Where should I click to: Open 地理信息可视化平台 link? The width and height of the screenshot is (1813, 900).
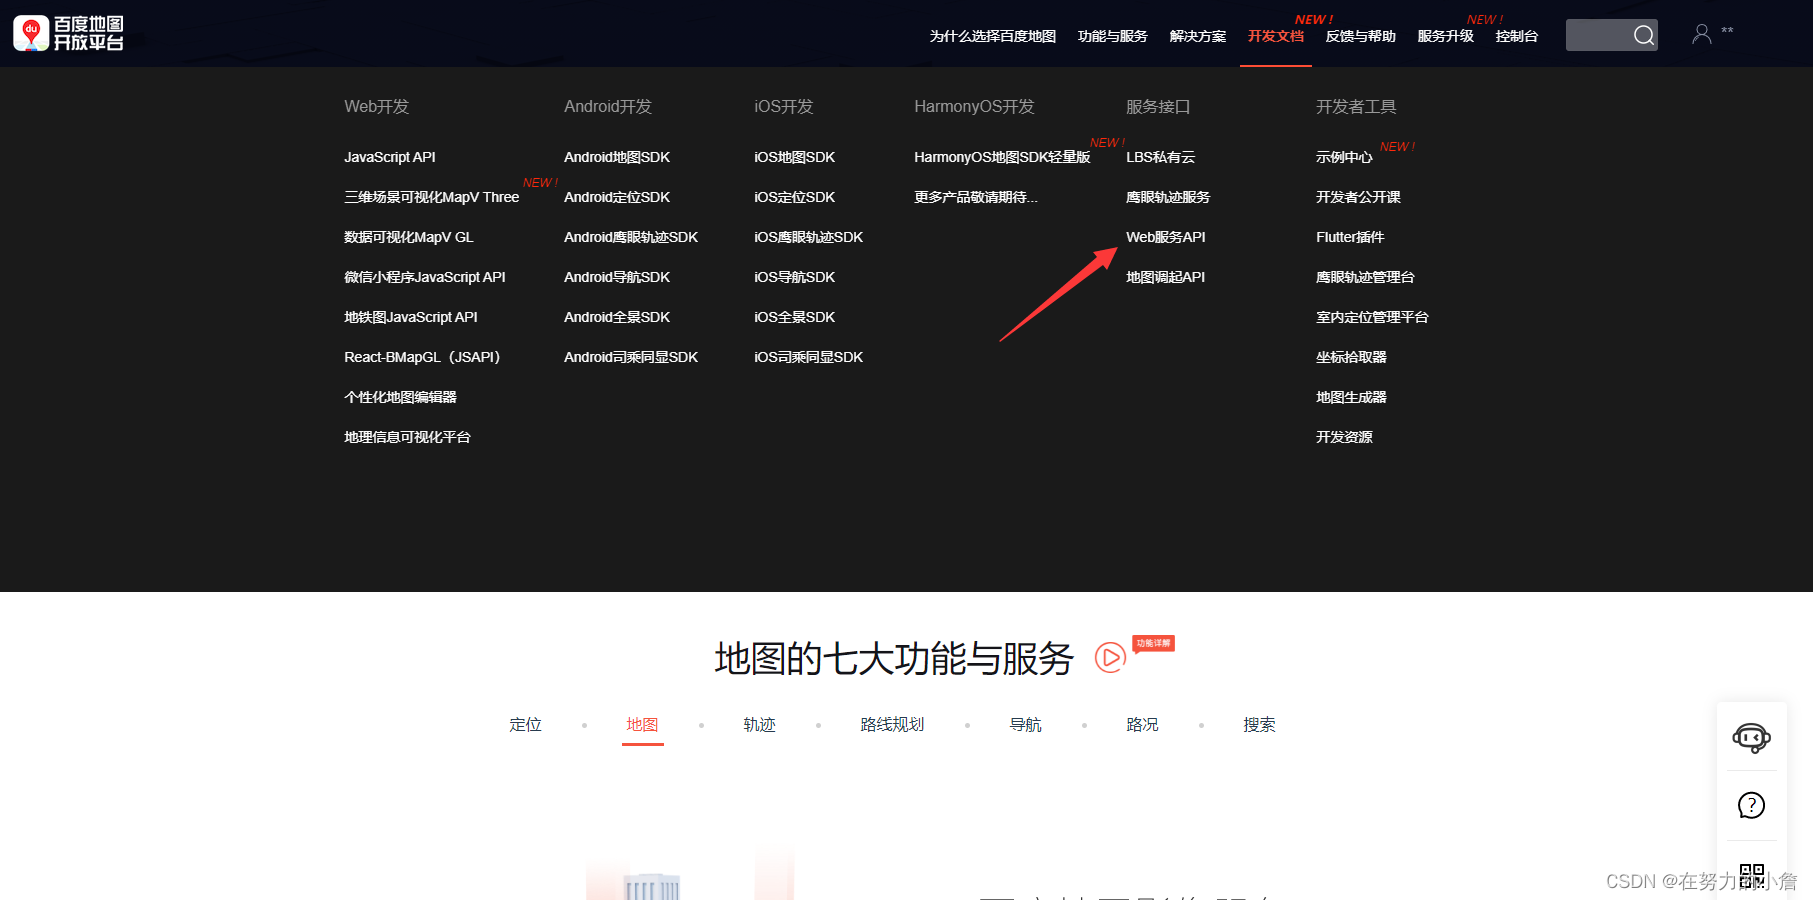tap(407, 437)
